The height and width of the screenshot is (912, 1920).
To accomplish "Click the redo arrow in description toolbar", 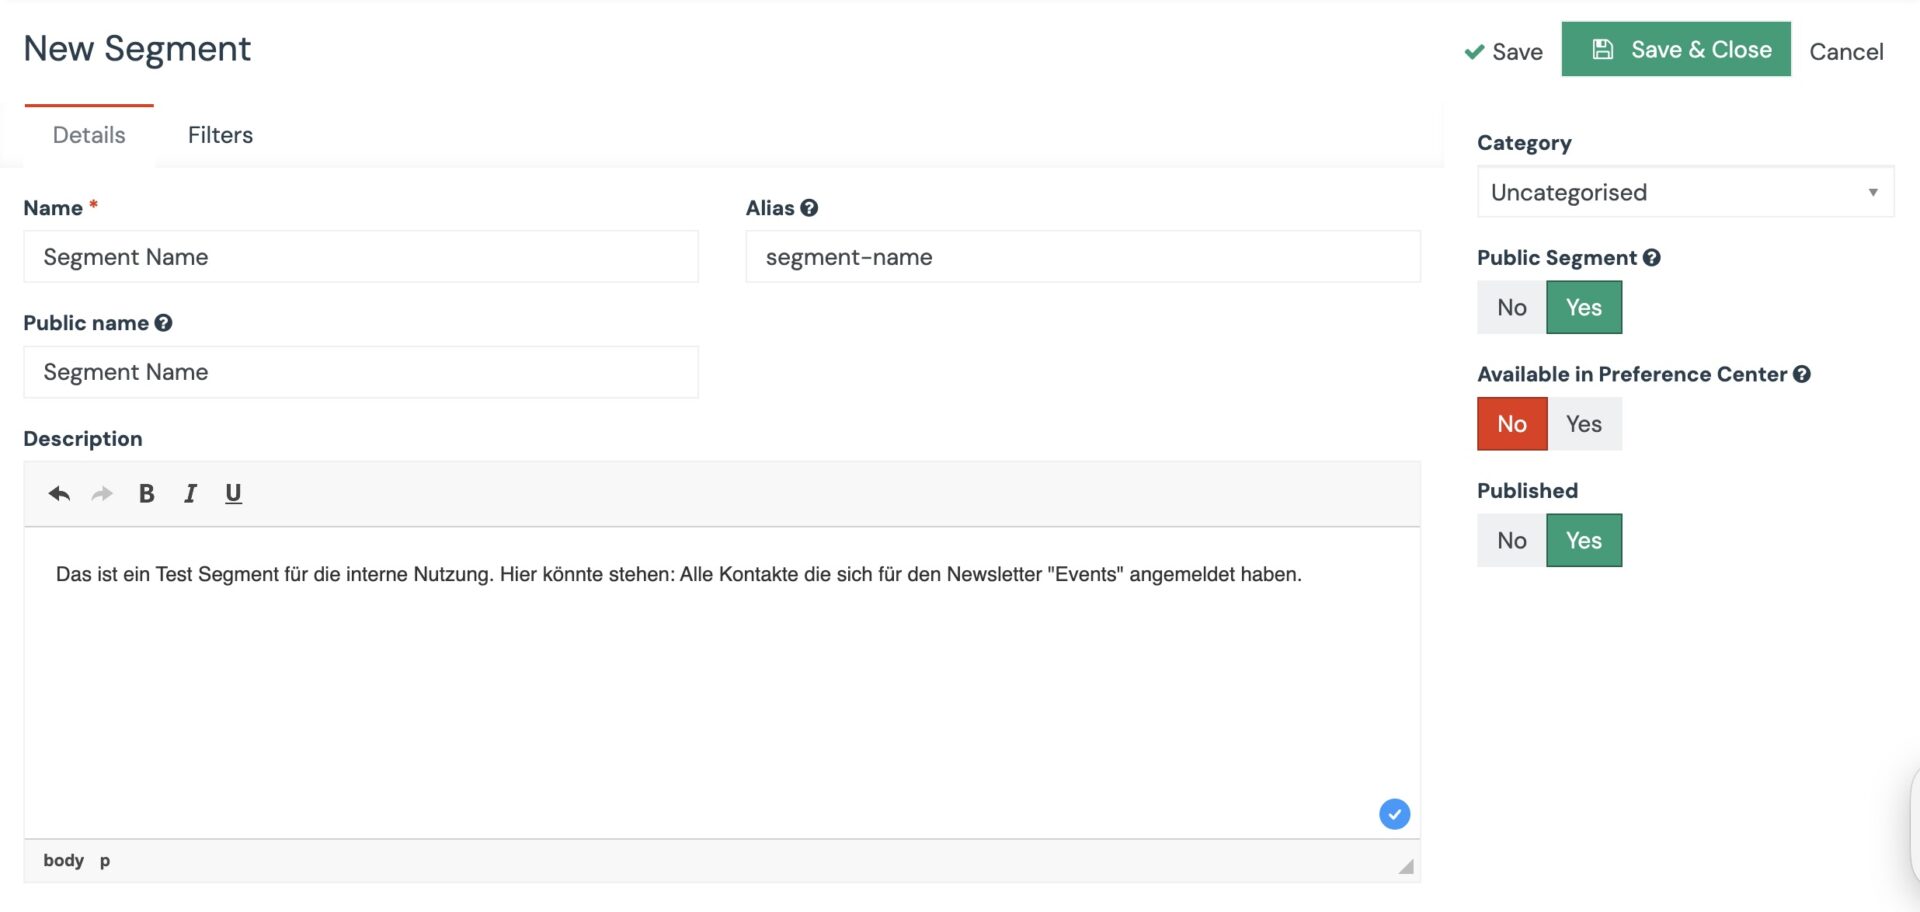I will click(x=102, y=493).
